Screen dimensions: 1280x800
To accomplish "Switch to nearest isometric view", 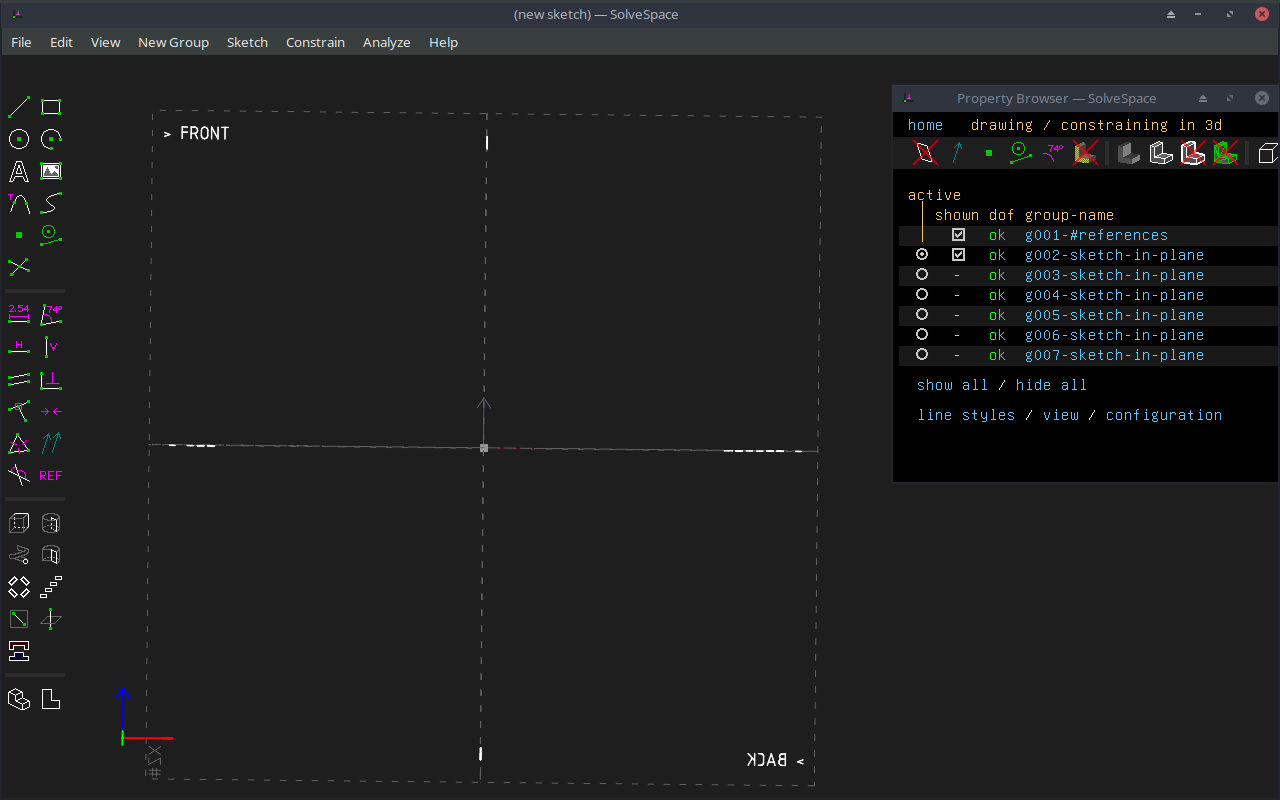I will 19,699.
